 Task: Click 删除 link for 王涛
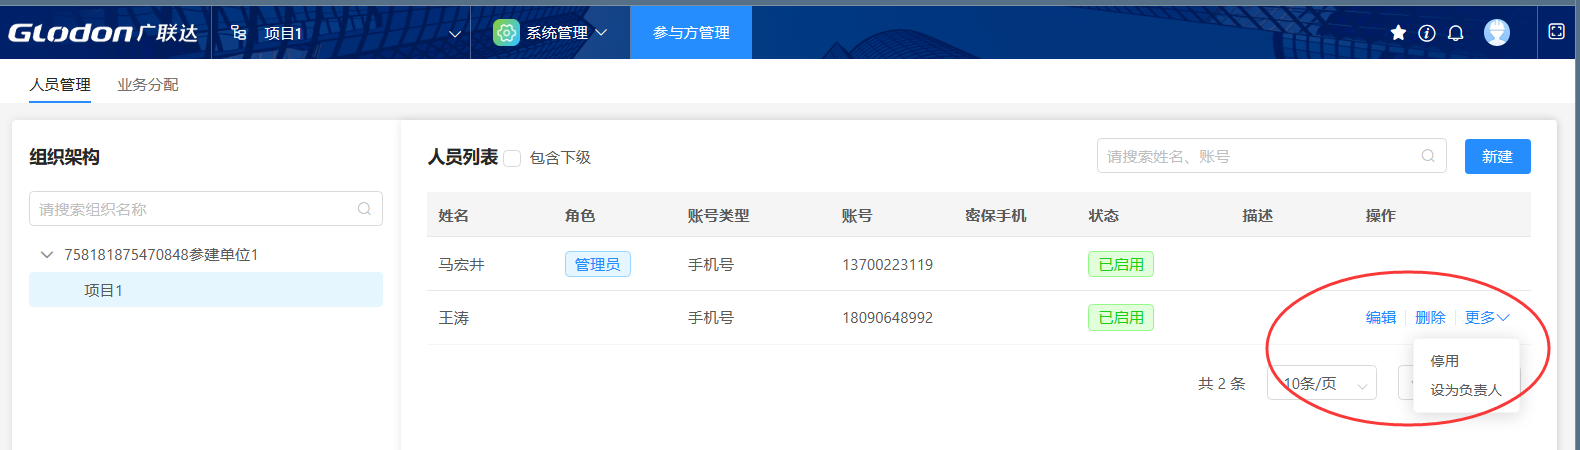(1430, 317)
